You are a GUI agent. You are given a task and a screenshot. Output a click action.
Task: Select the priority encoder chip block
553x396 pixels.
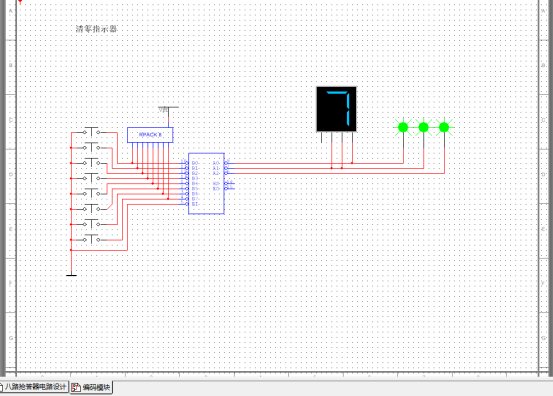(x=206, y=183)
